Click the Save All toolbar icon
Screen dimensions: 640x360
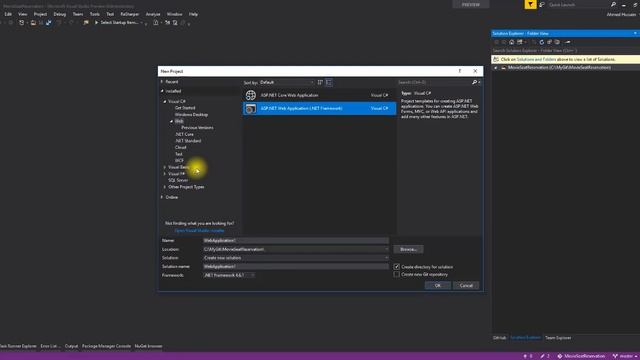point(49,22)
